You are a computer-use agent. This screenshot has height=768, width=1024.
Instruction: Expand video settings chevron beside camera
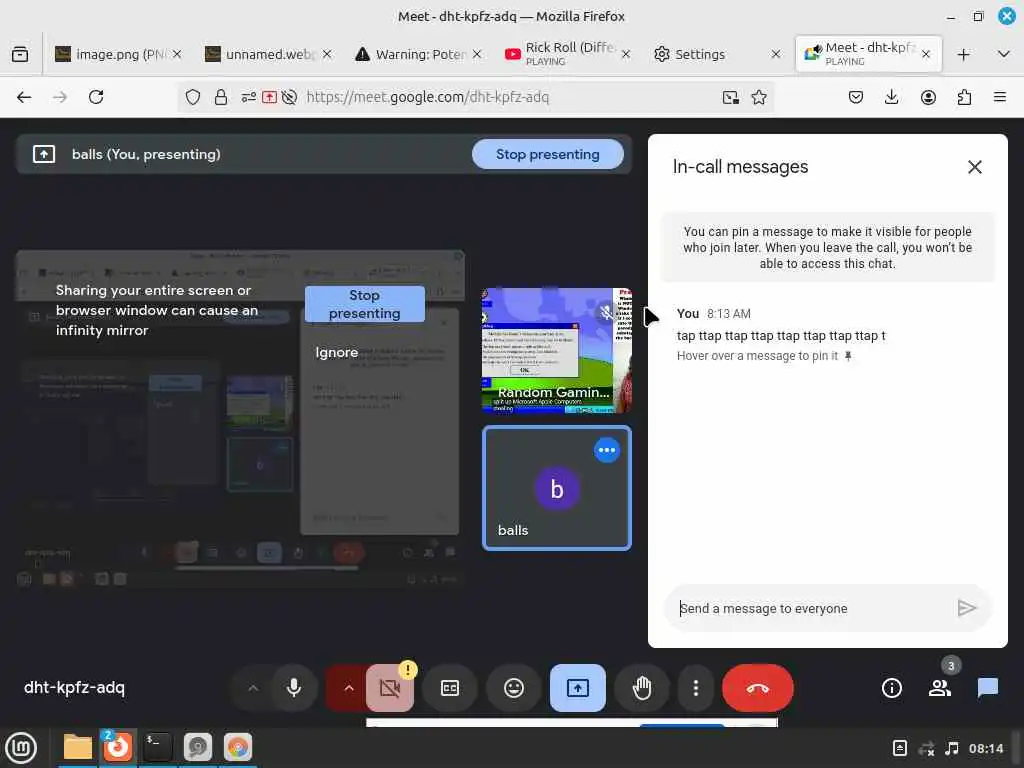(x=348, y=688)
